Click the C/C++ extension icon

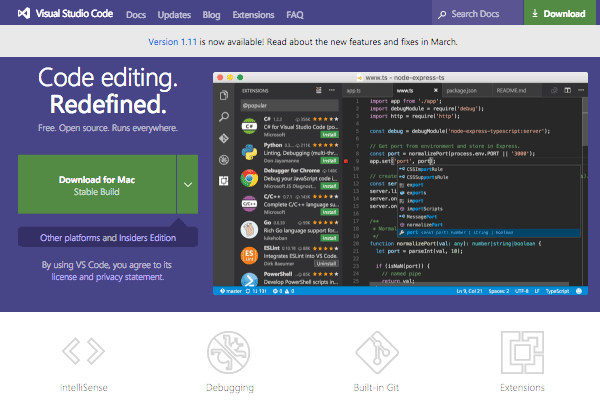(x=249, y=203)
